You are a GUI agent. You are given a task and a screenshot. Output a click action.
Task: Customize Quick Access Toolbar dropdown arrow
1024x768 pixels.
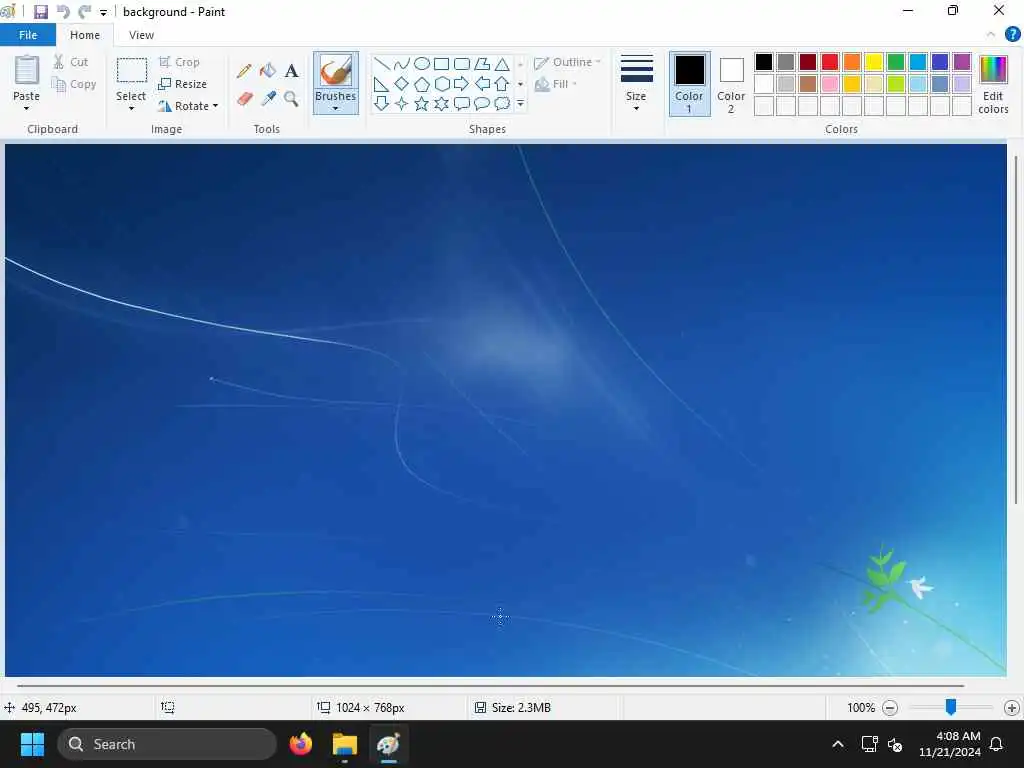tap(103, 12)
